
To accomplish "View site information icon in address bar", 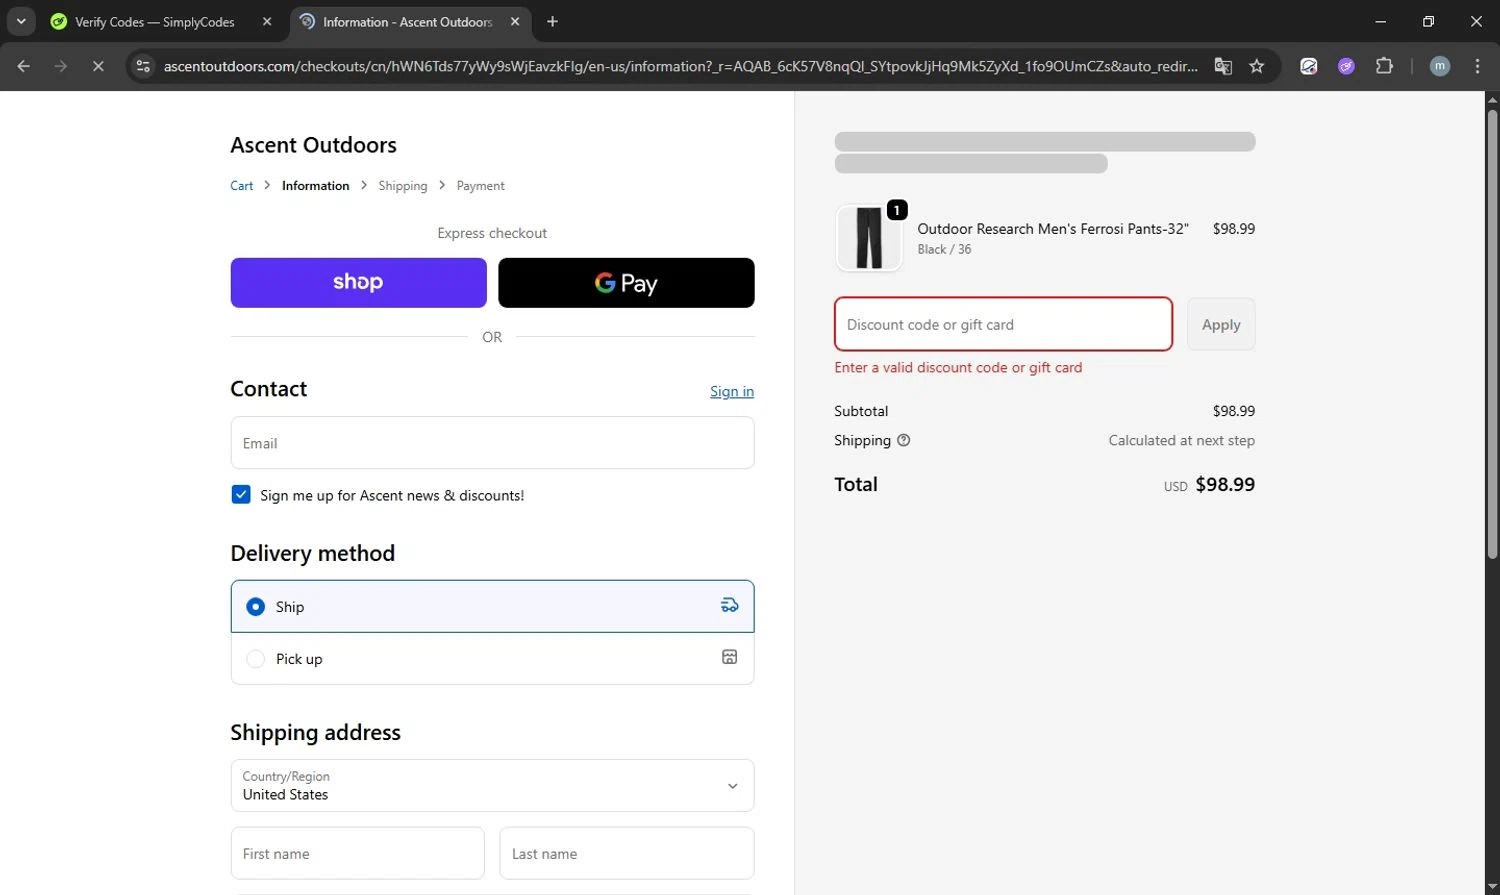I will click(143, 66).
